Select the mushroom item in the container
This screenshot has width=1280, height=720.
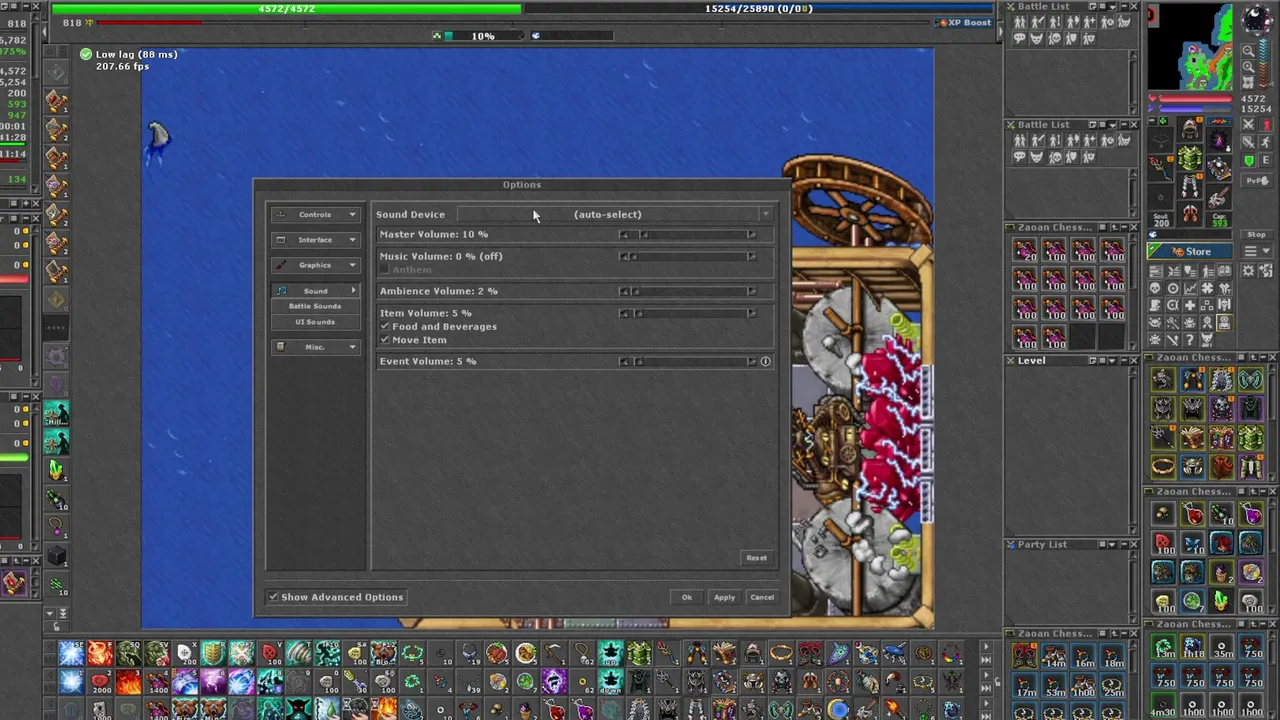[x=1161, y=513]
